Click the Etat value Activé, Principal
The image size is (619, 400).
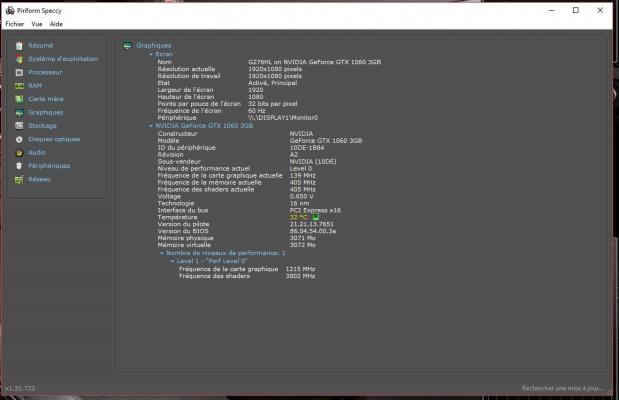pyautogui.click(x=272, y=83)
